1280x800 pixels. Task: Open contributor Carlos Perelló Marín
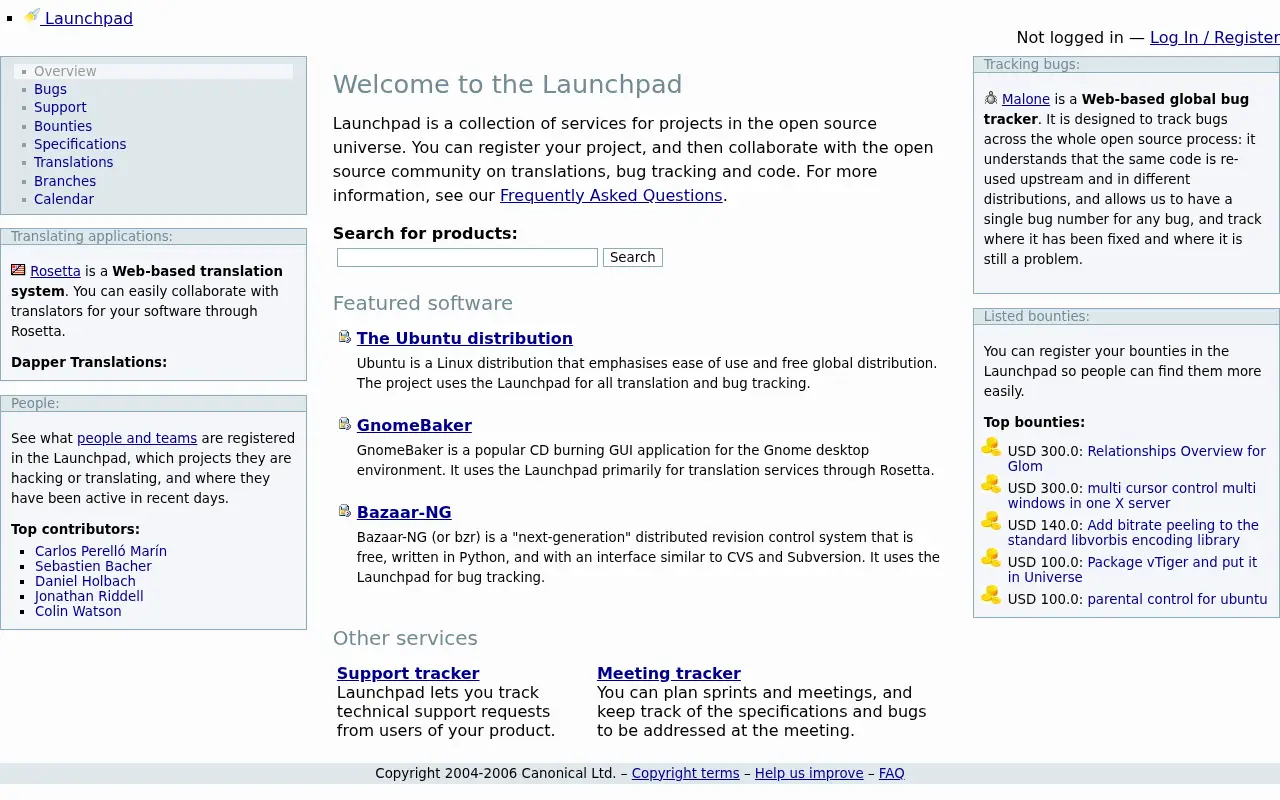point(101,551)
